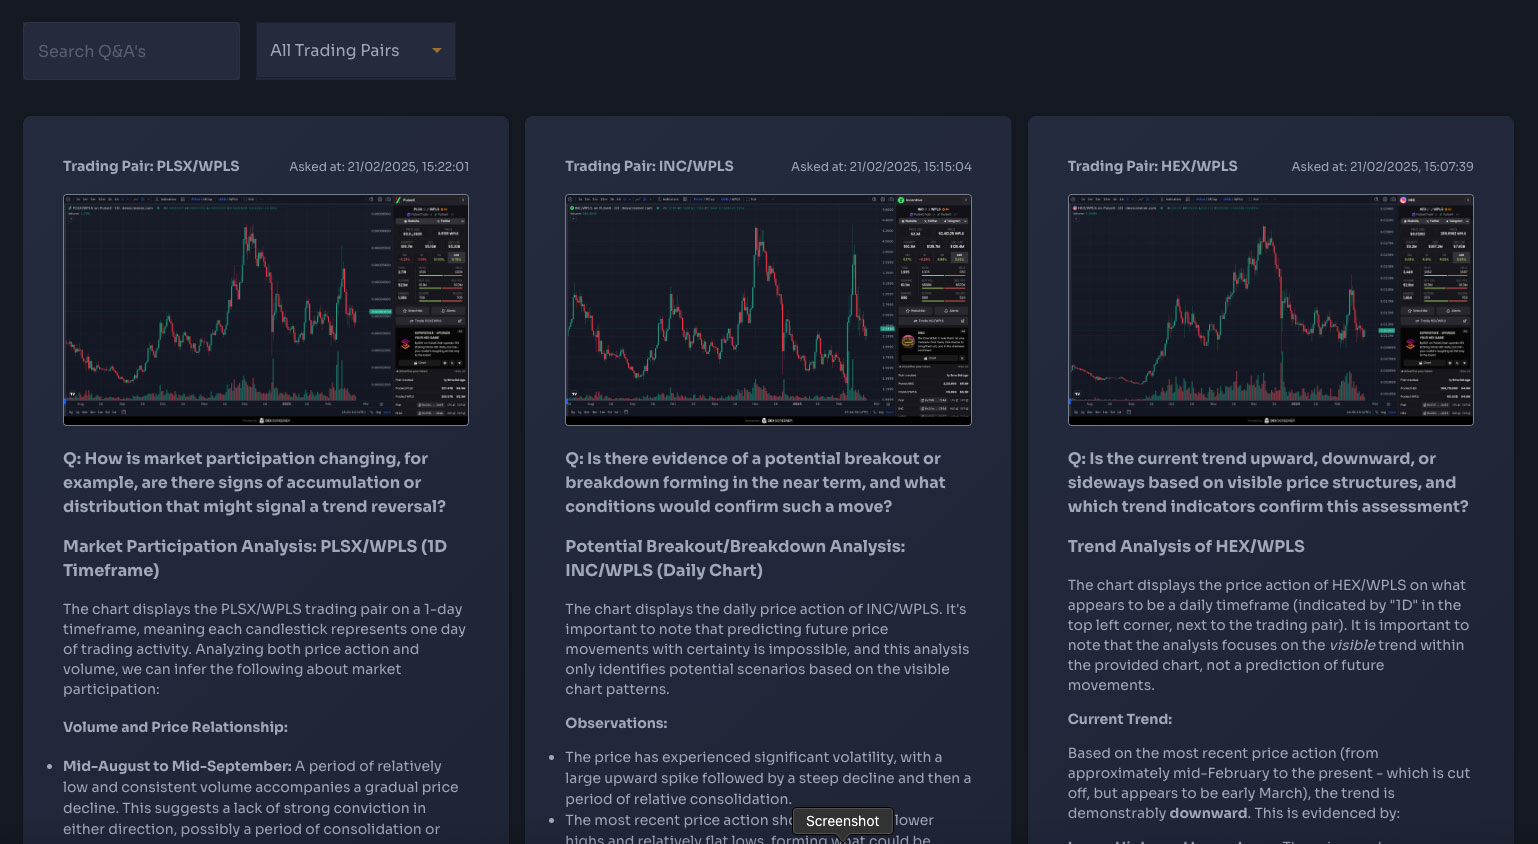
Task: Click the Alerts bell on the PLSX/WPLS panel
Action: pos(449,311)
